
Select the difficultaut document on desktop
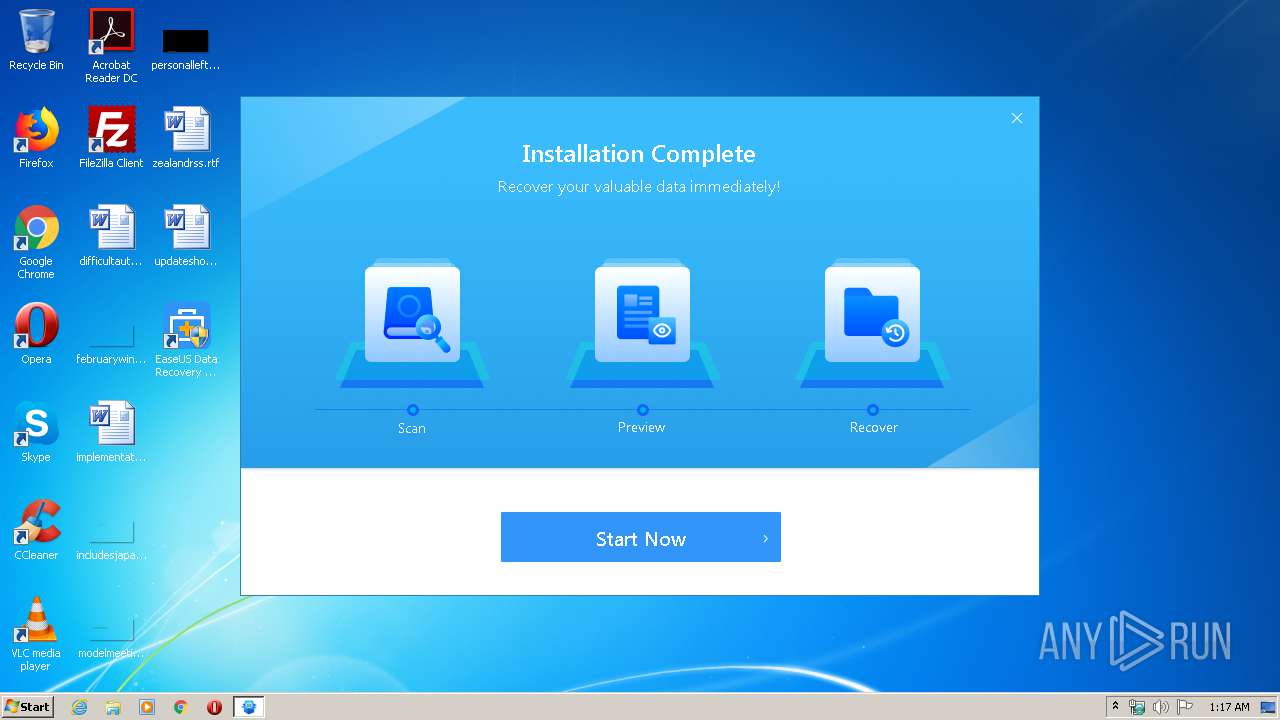coord(111,236)
